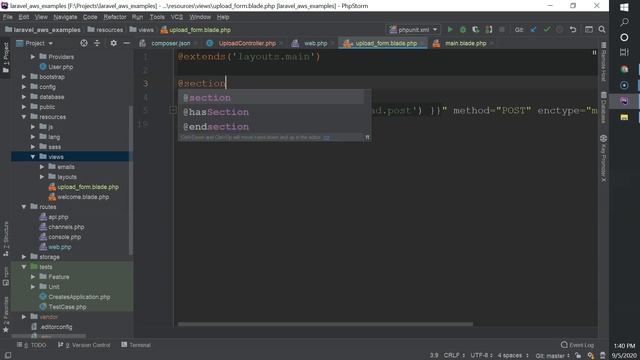Click tool window quick-access icon bottom-left
The width and height of the screenshot is (640, 360).
pos(8,356)
